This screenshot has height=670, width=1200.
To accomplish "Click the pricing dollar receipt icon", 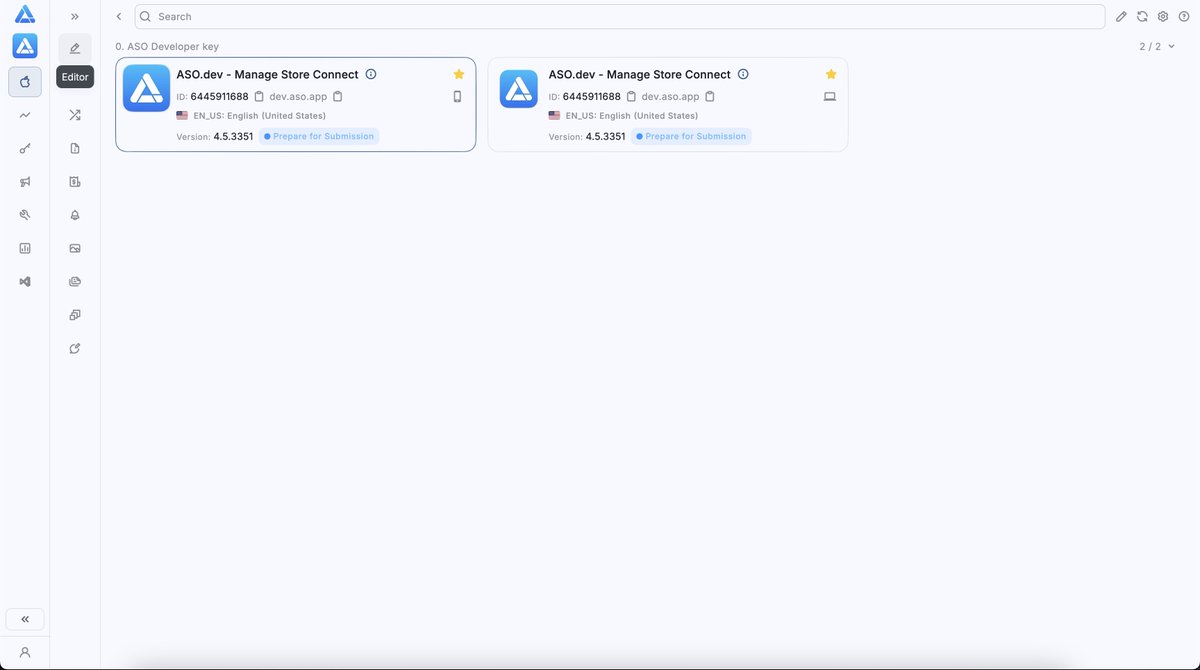I will [x=75, y=182].
